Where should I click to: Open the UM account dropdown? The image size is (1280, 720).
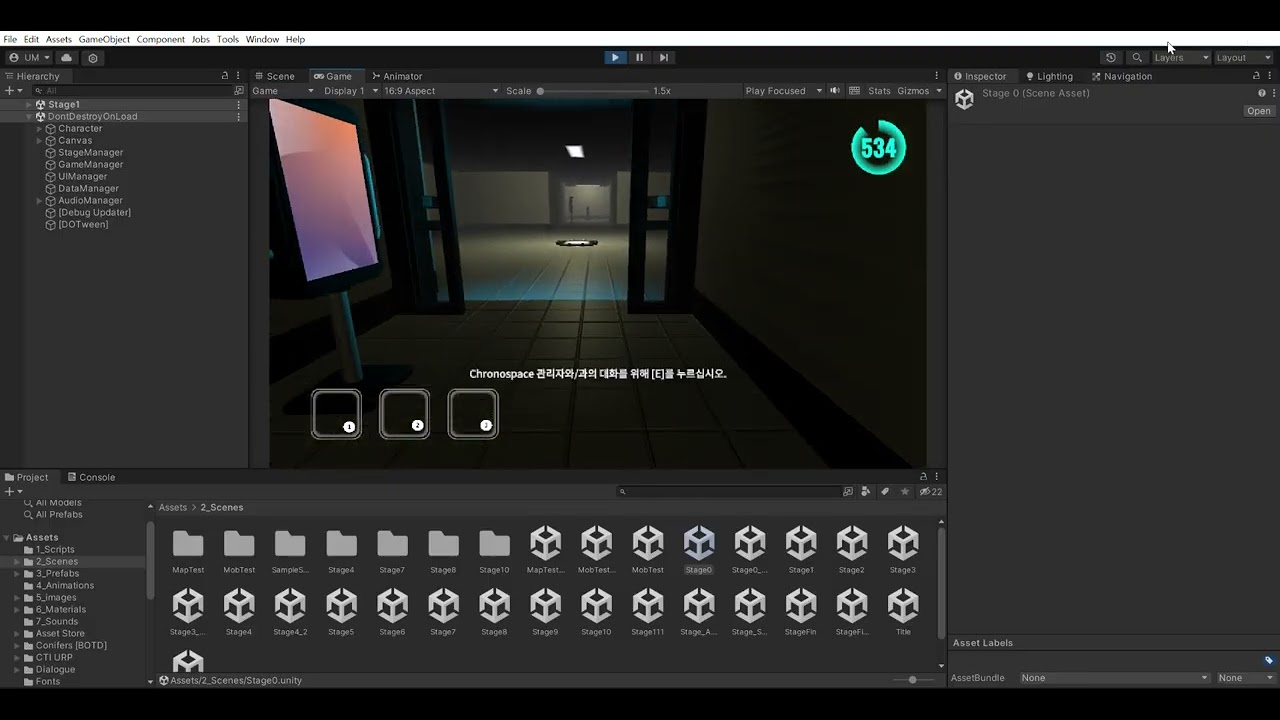coord(29,58)
